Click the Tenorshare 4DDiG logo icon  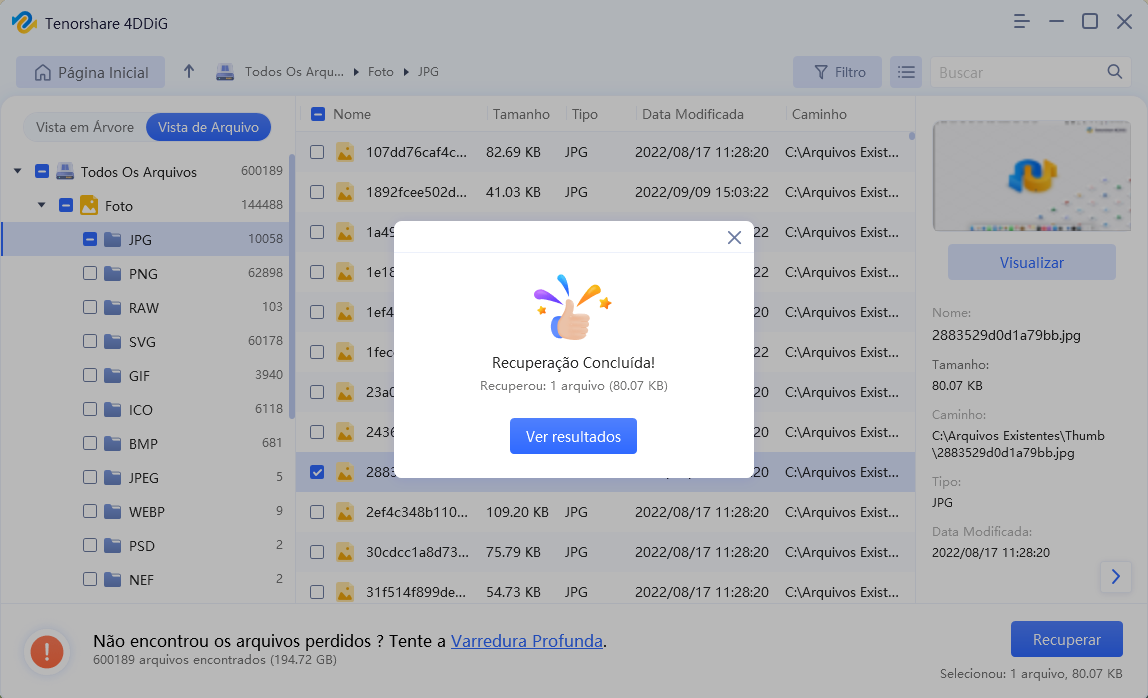point(24,23)
